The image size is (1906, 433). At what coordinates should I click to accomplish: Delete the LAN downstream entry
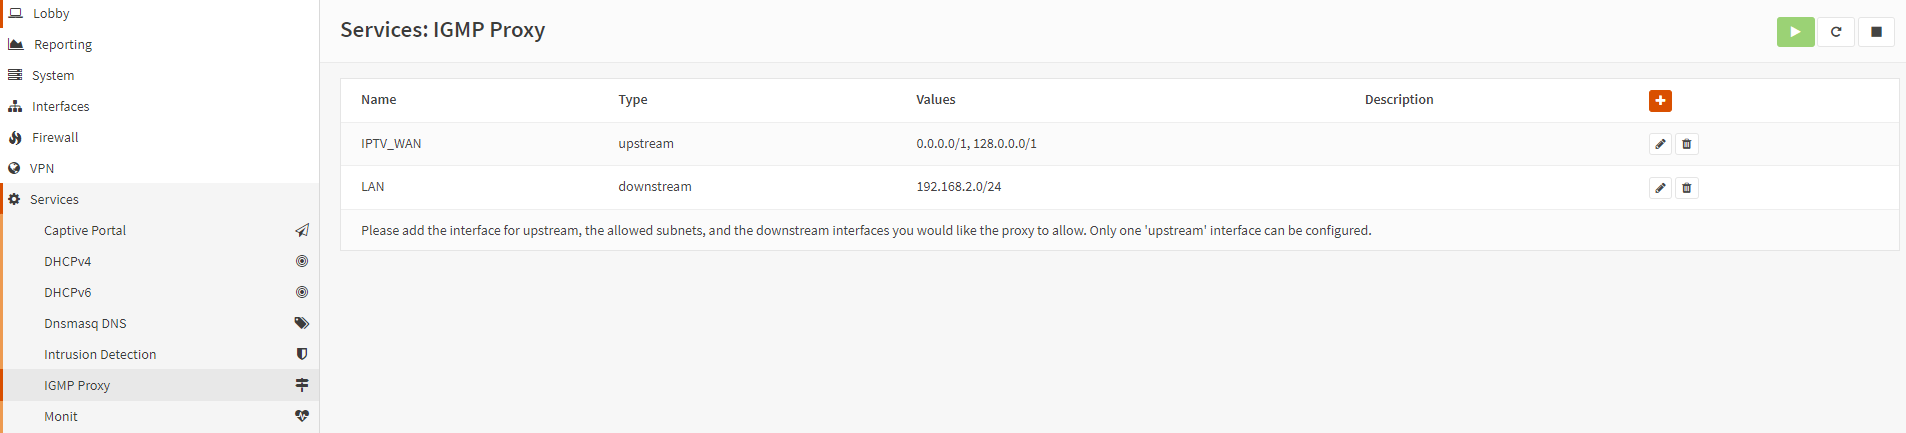tap(1687, 188)
